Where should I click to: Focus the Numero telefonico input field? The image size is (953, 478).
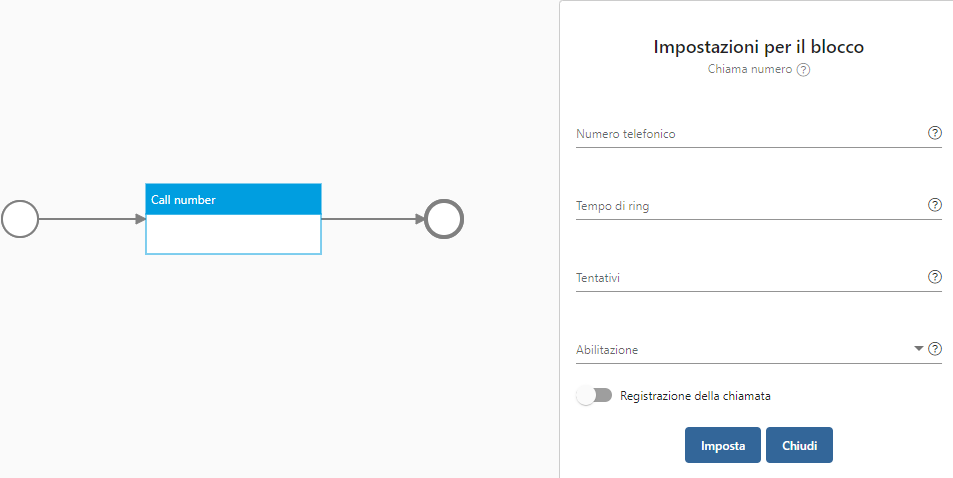pyautogui.click(x=750, y=134)
